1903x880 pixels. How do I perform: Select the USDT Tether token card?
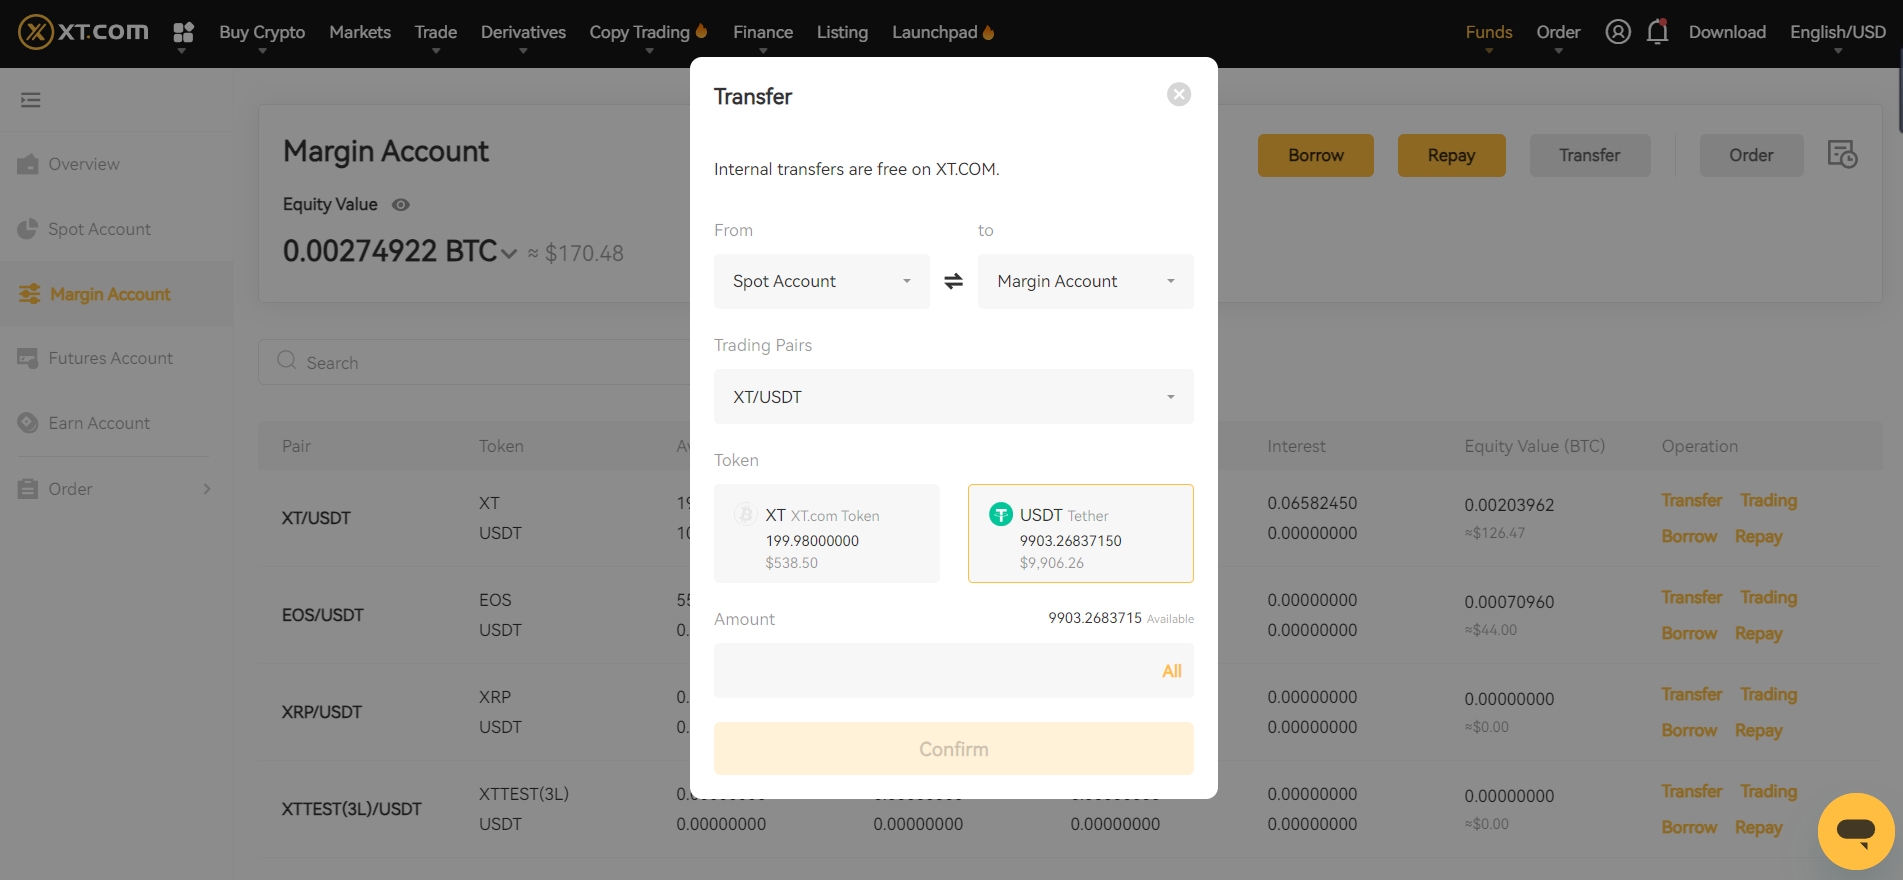[1081, 533]
